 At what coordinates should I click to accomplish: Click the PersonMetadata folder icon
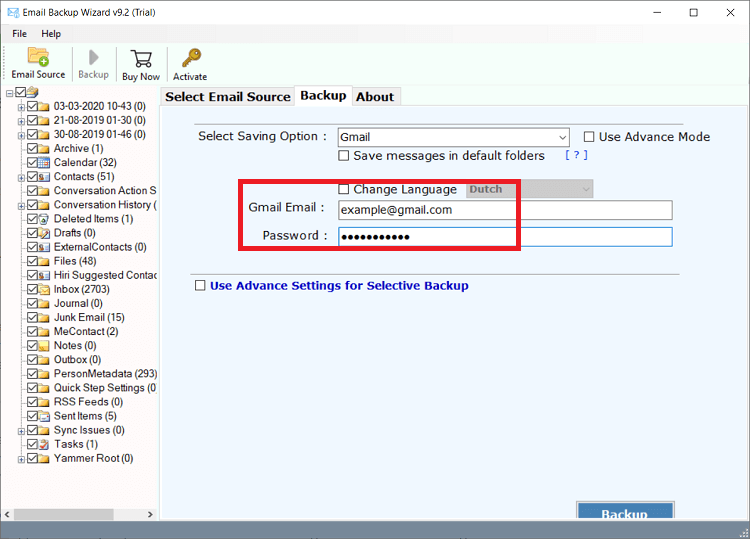(44, 374)
